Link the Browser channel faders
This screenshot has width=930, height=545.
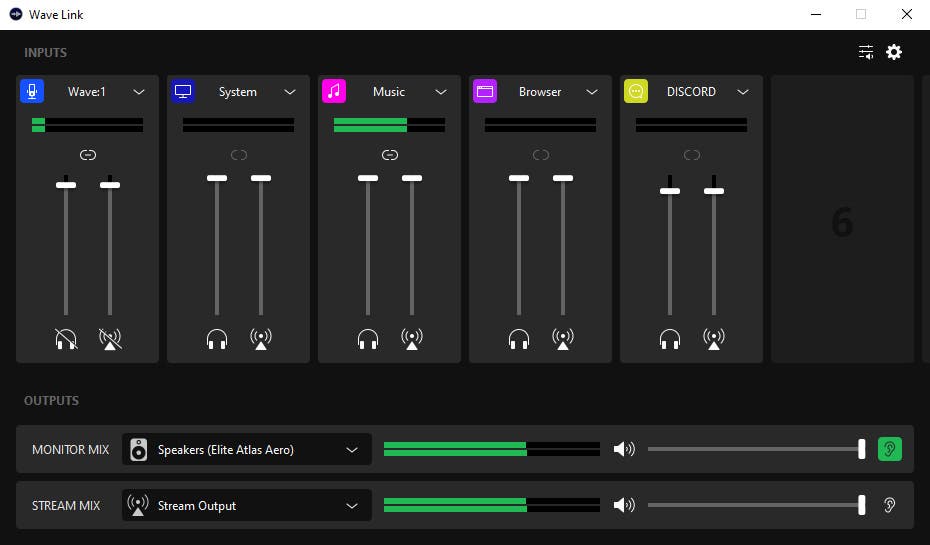coord(540,155)
